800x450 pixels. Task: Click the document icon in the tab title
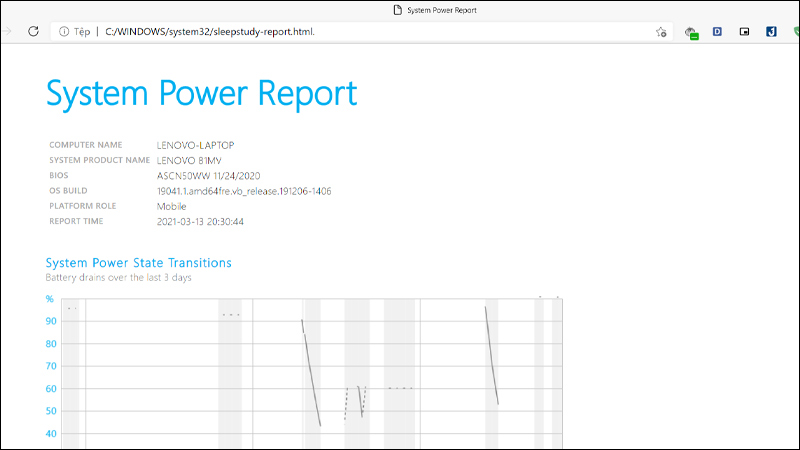click(397, 10)
